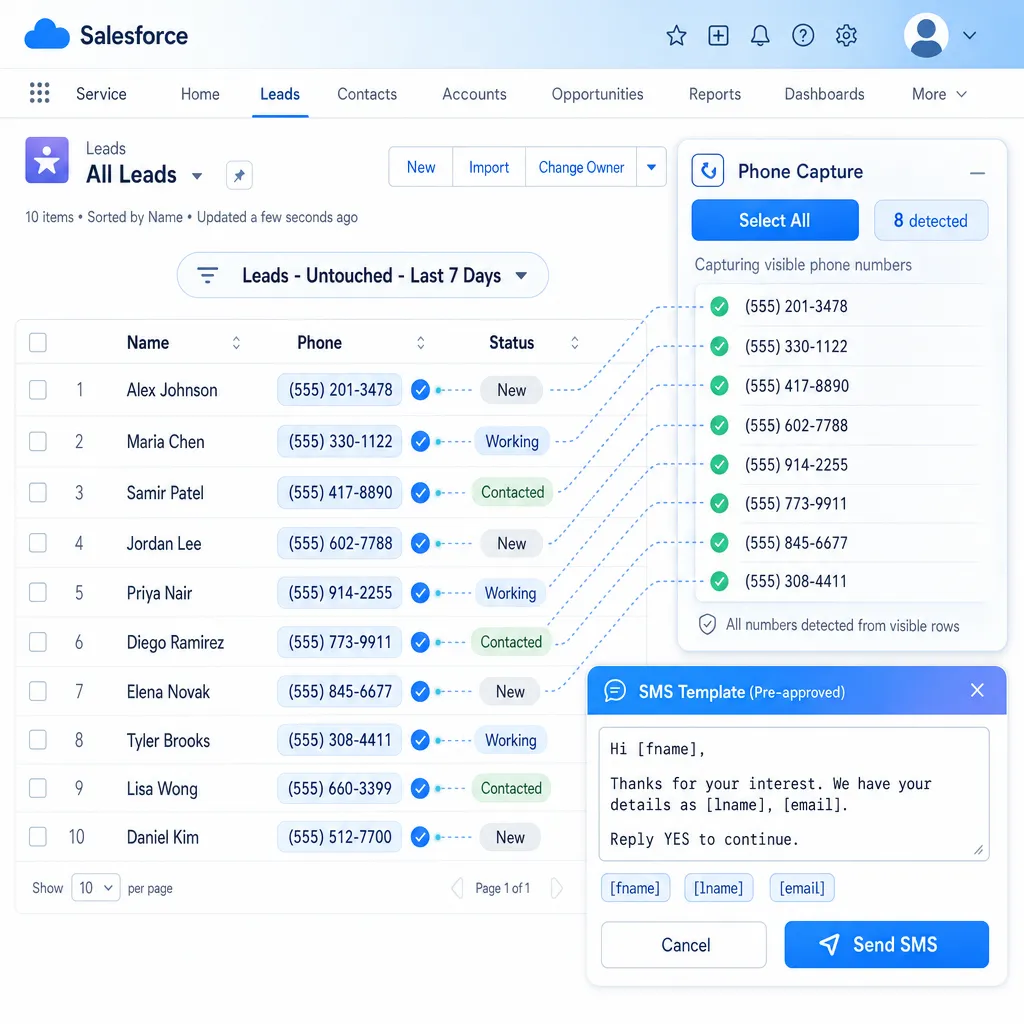Screen dimensions: 1024x1024
Task: Click the SMS Template chat bubble icon
Action: click(615, 690)
